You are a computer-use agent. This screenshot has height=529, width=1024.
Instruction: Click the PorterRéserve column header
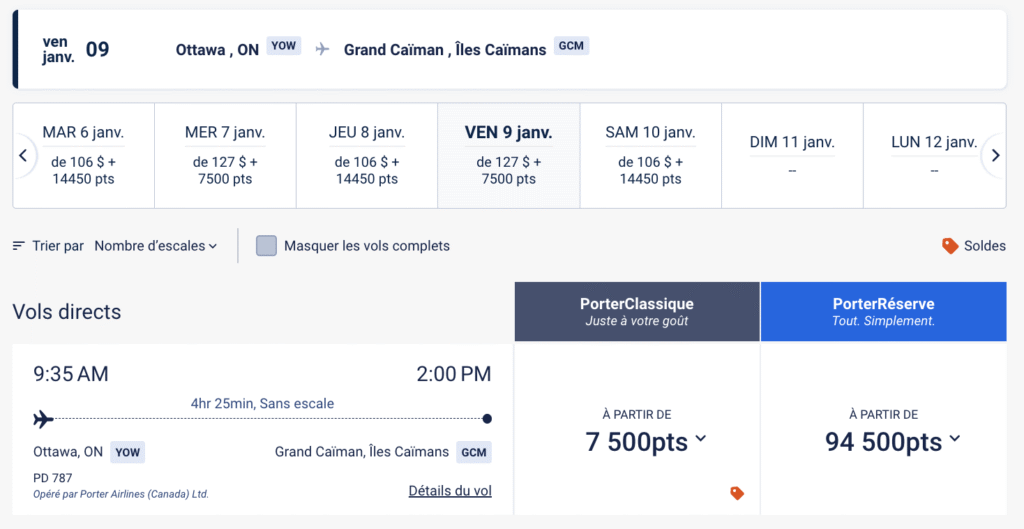883,312
